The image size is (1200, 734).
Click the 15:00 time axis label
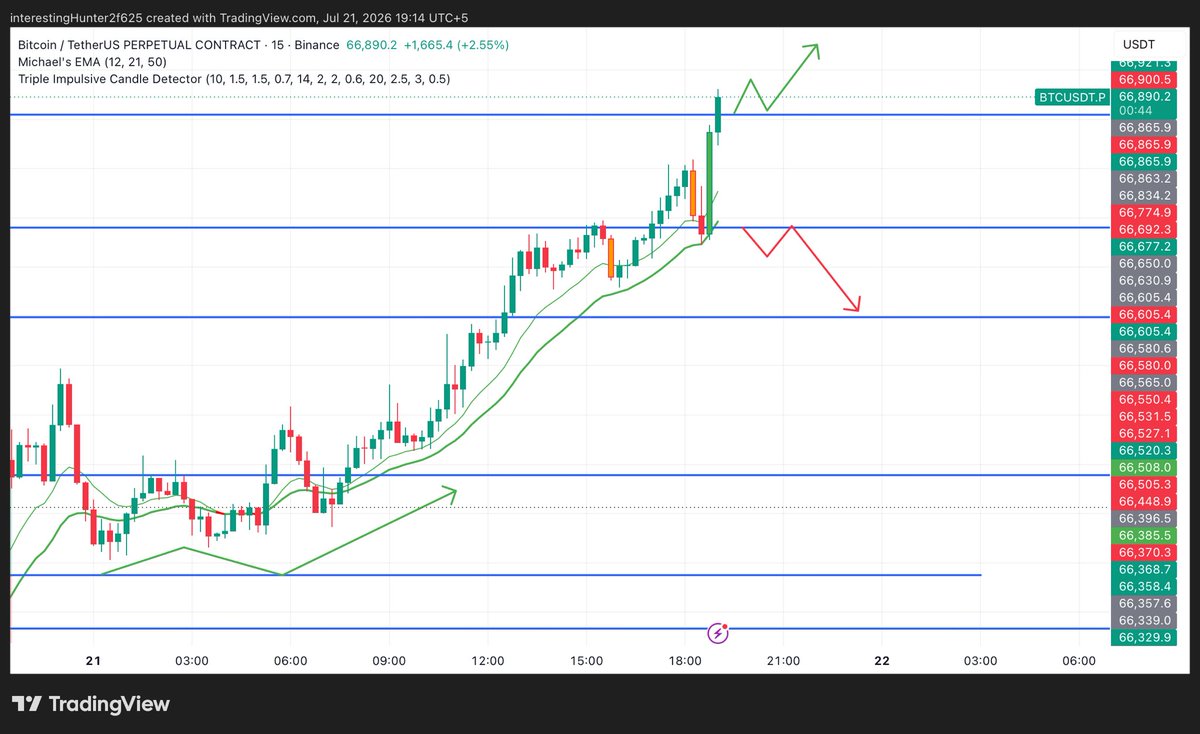586,661
